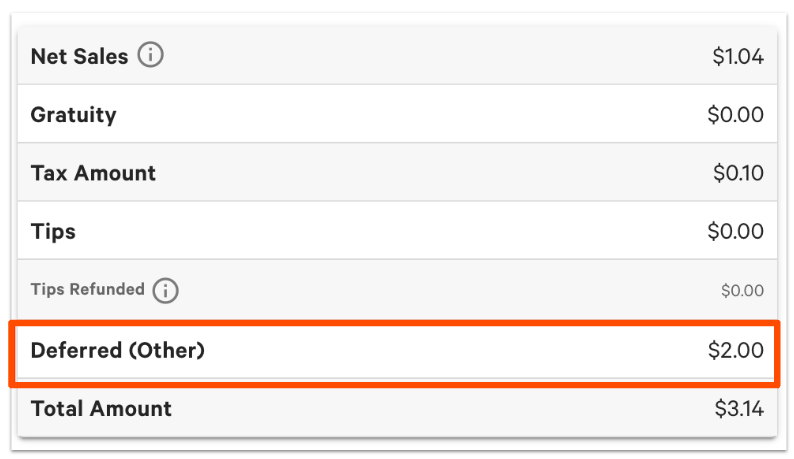Screen dimensions: 794x459
Task: Select the $2.00 Deferred amount
Action: point(735,350)
